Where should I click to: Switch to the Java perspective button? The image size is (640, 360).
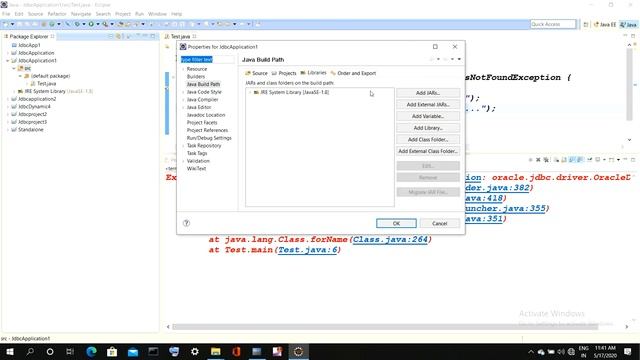click(x=628, y=24)
